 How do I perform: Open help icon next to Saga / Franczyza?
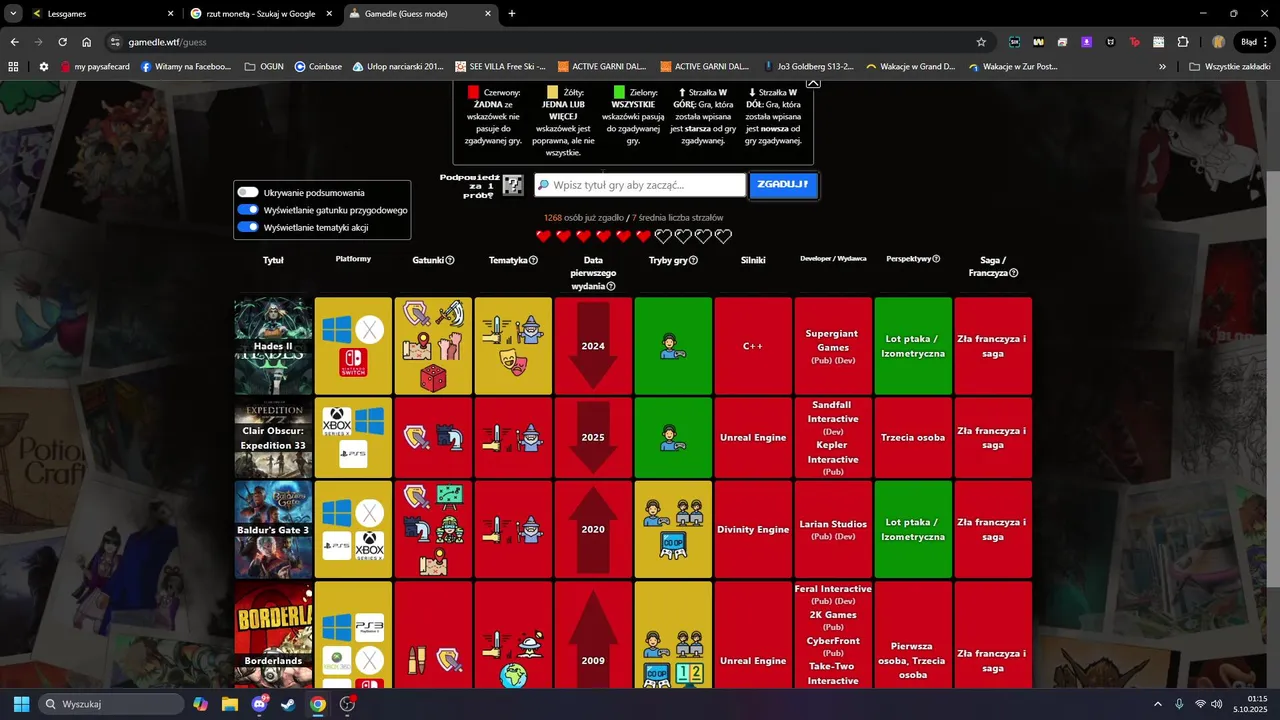point(1014,273)
